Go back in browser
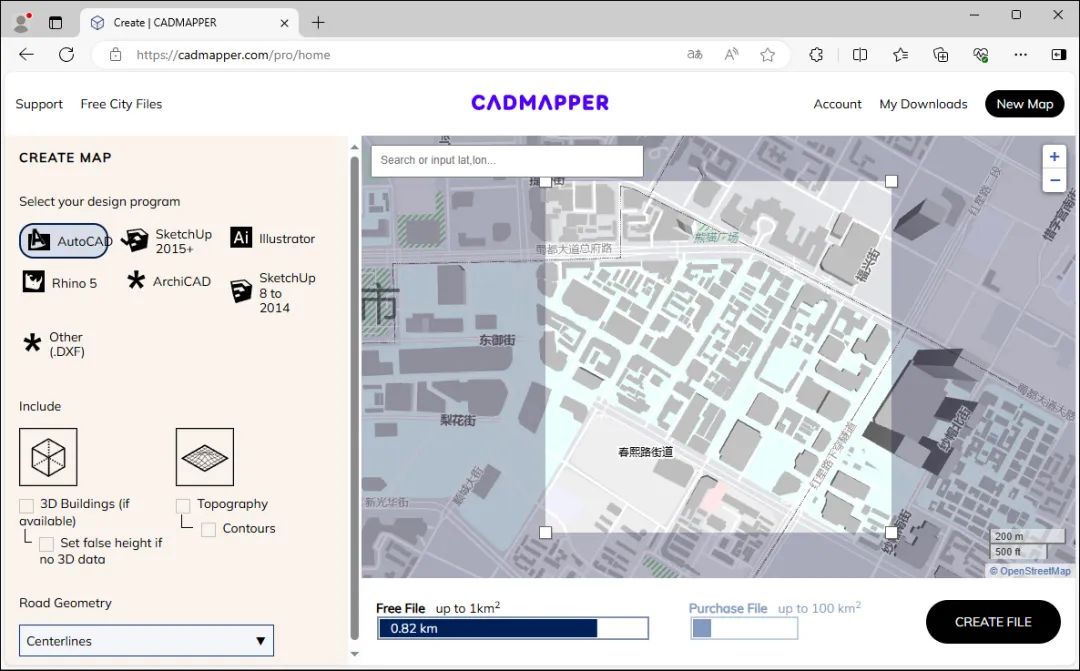This screenshot has width=1080, height=671. point(26,54)
